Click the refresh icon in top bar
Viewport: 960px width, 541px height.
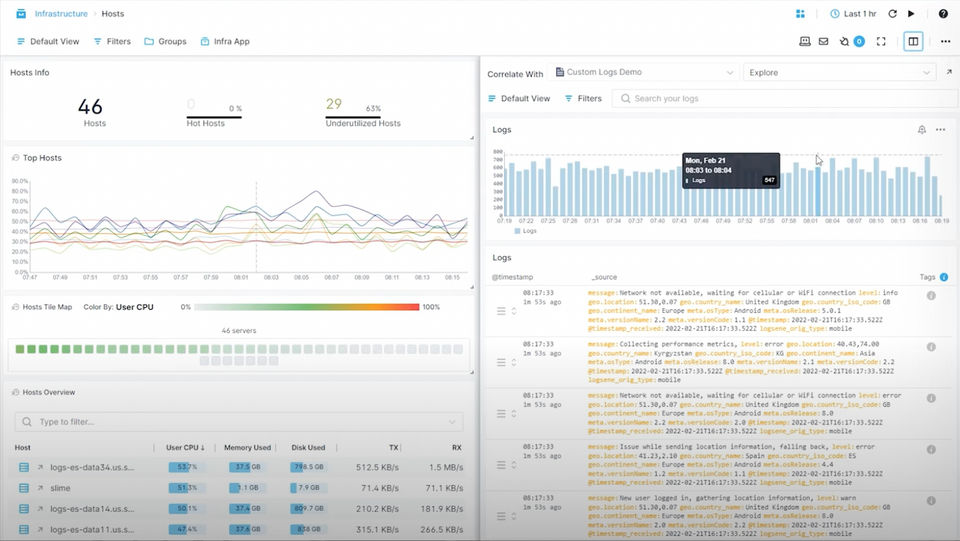click(892, 13)
